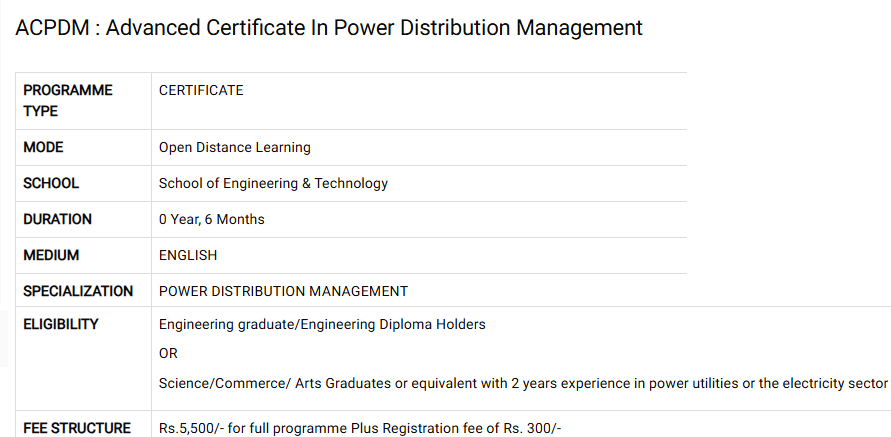This screenshot has height=437, width=891.
Task: Click the 0 Year, 6 Months value
Action: click(x=211, y=219)
